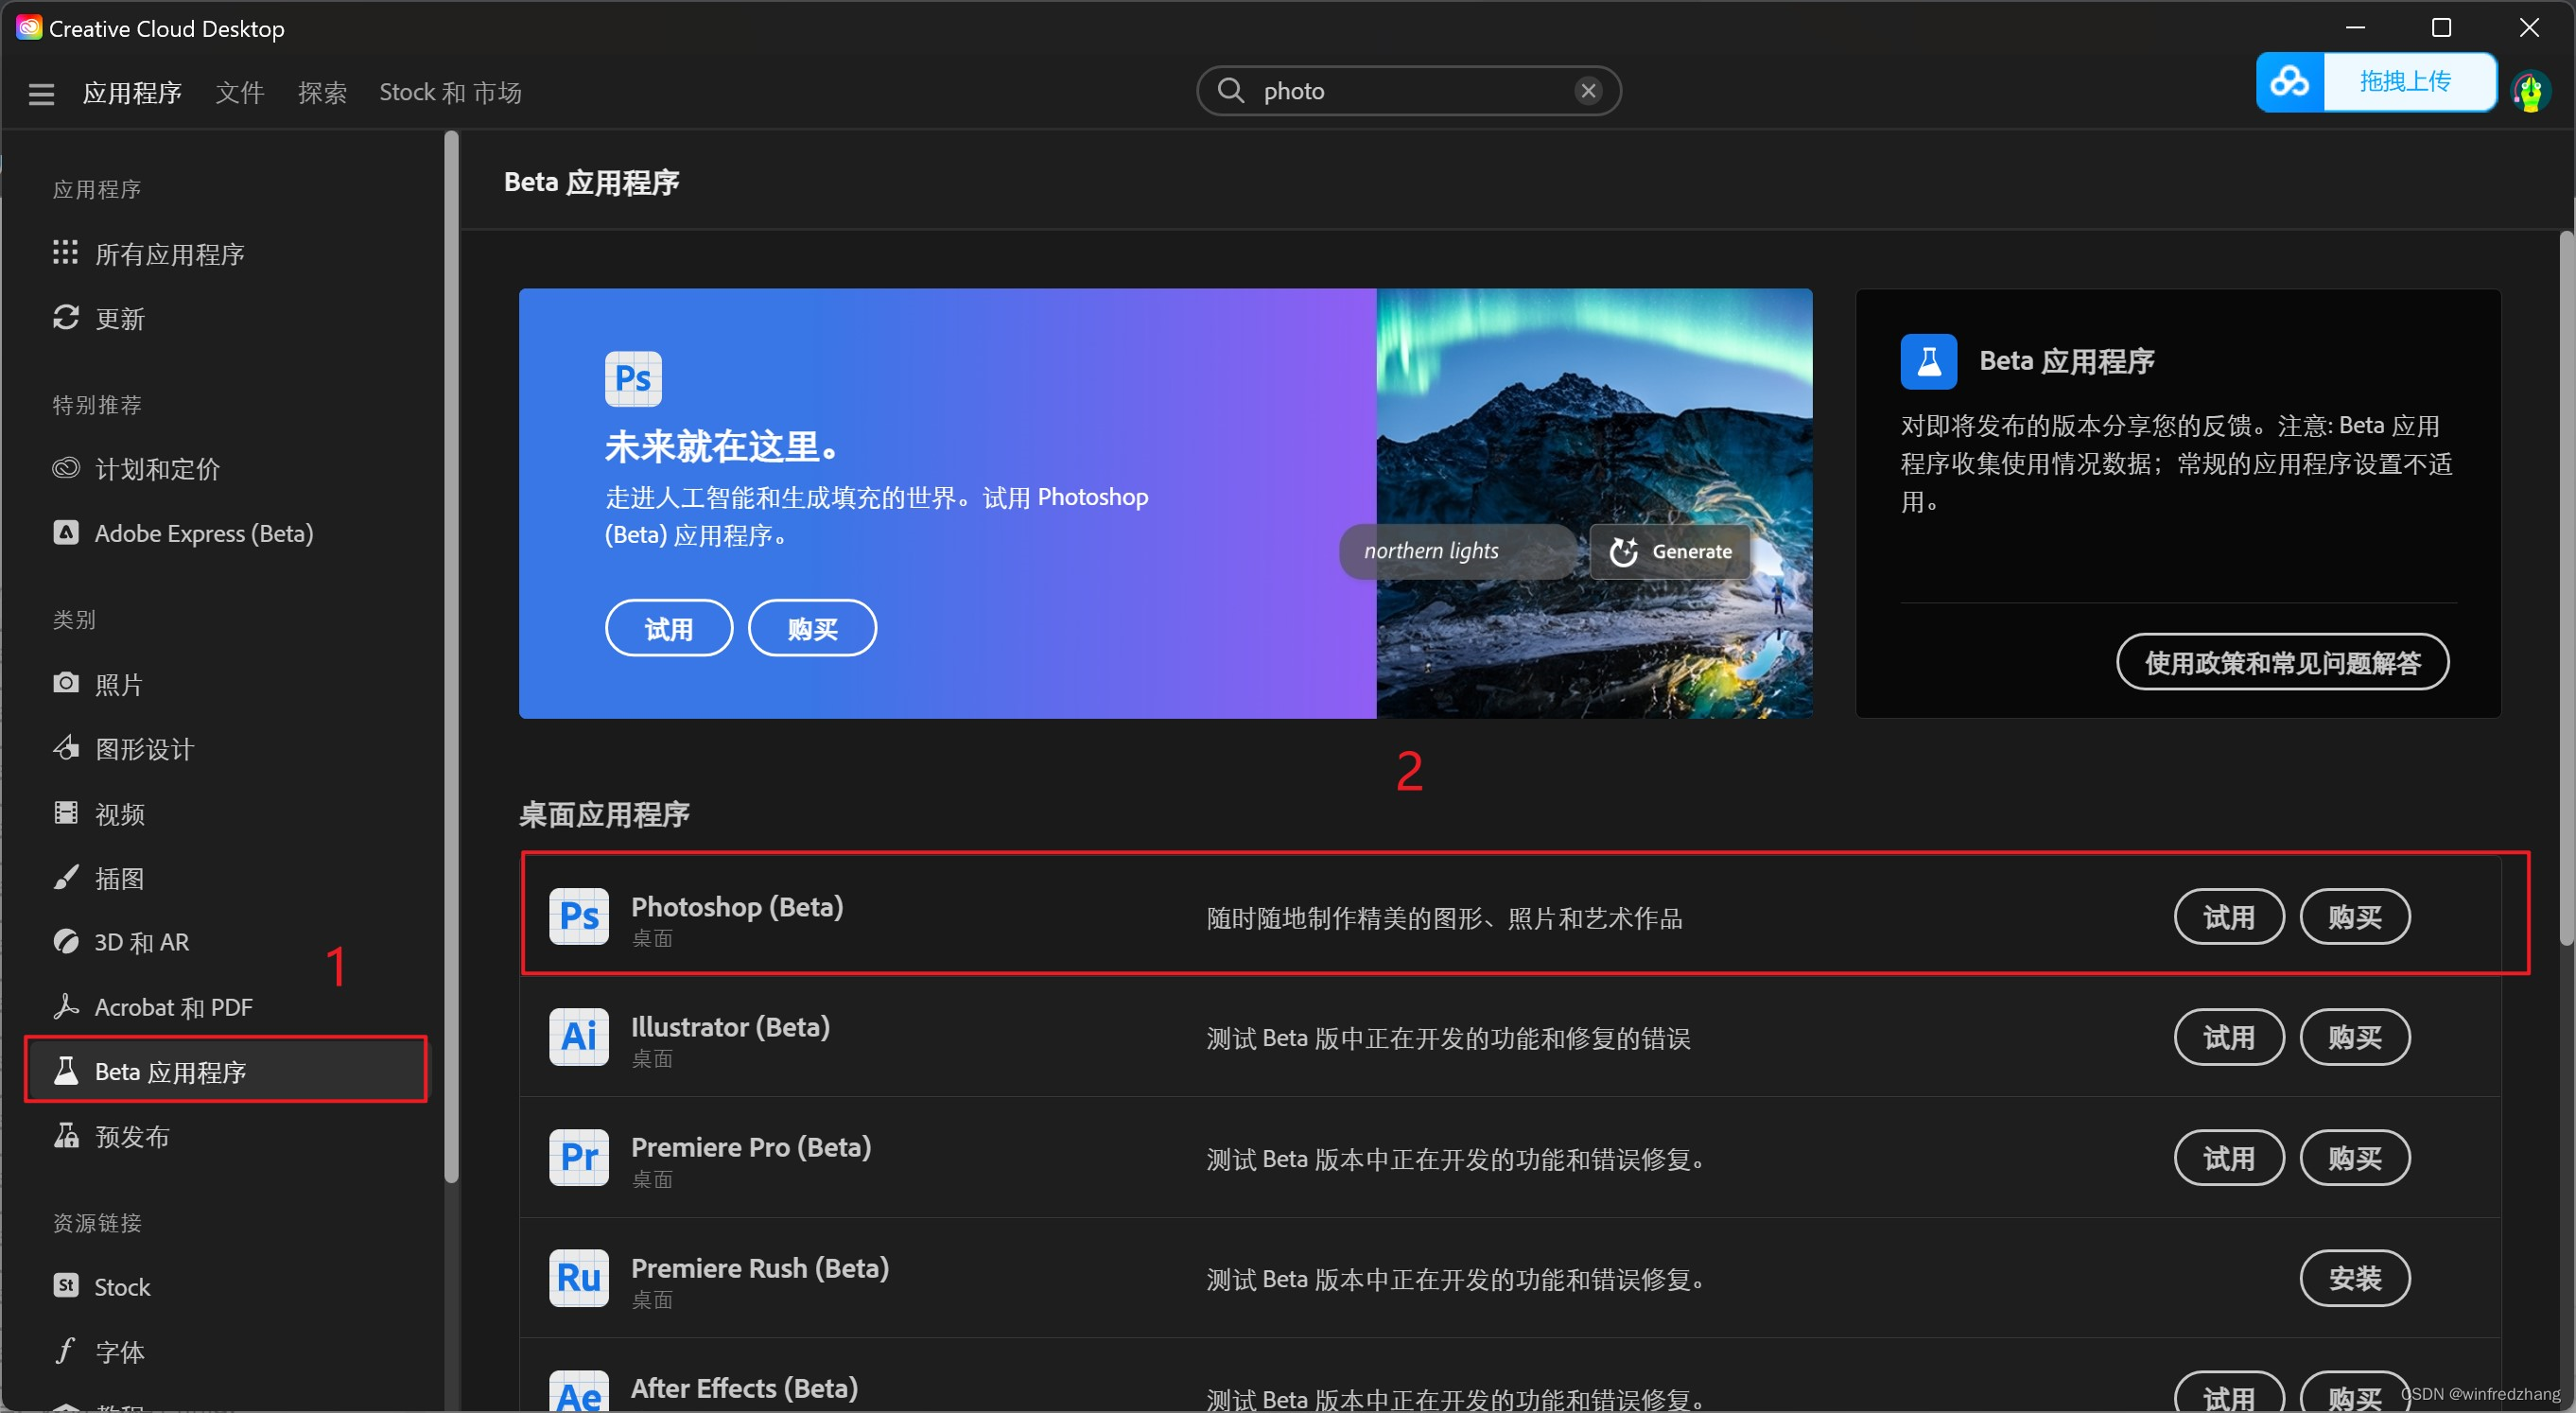Viewport: 2576px width, 1413px height.
Task: Click the Illustrator (Beta) Ai icon
Action: pyautogui.click(x=579, y=1036)
